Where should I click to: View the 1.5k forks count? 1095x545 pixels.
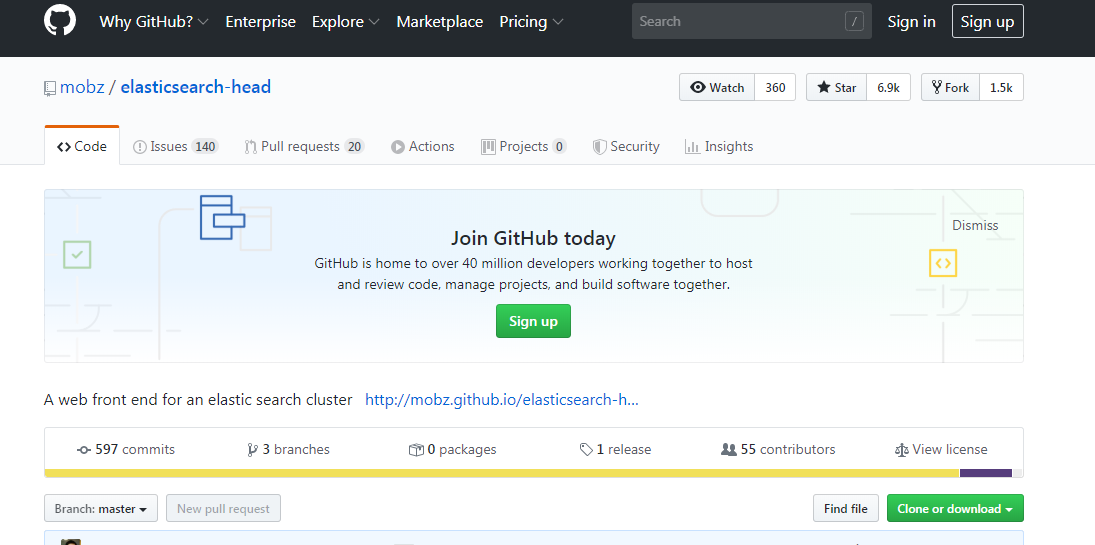click(x=1001, y=87)
